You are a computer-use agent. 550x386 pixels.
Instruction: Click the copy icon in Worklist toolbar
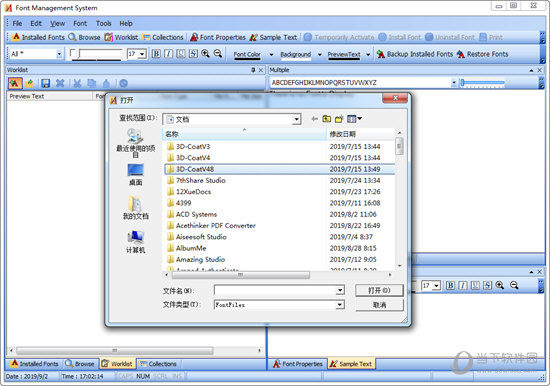pos(92,83)
